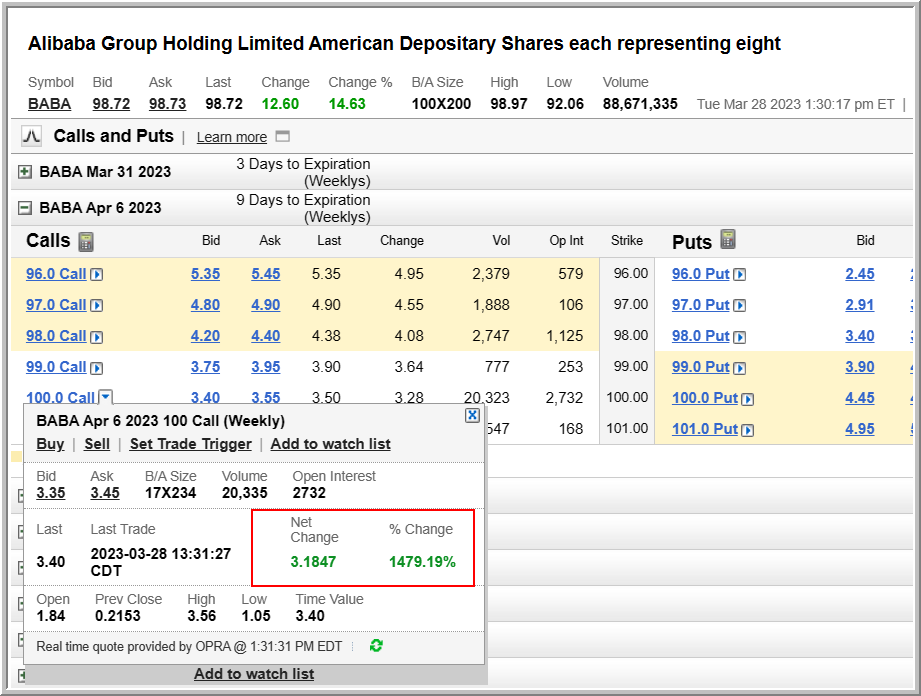Open arrow menu next to 96.0 Put
The height and width of the screenshot is (696, 921).
coord(740,274)
